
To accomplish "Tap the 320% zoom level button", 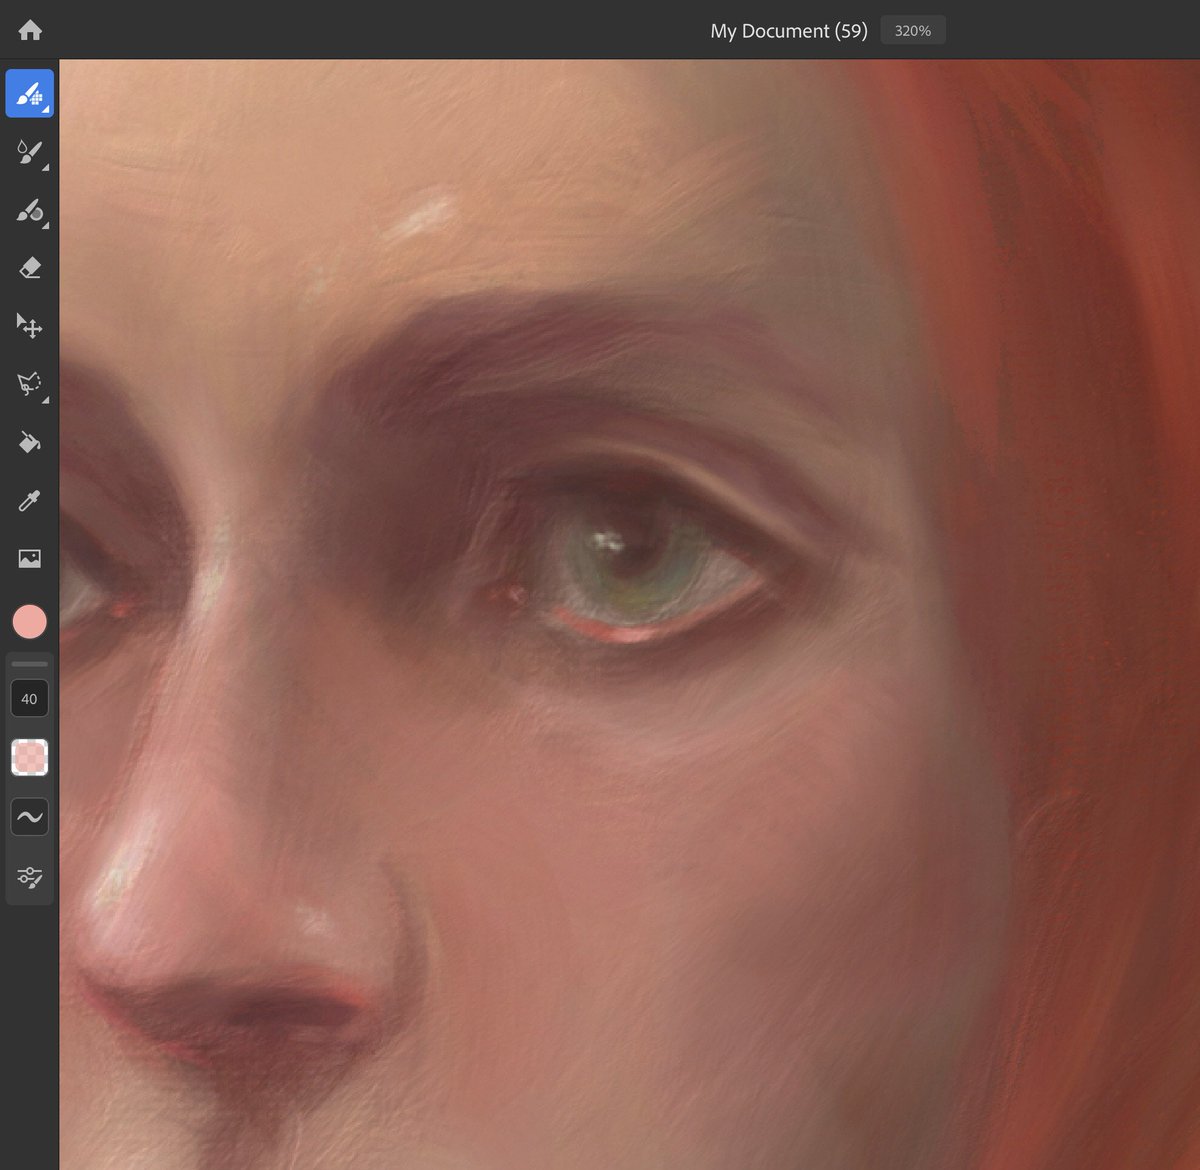I will pyautogui.click(x=911, y=30).
